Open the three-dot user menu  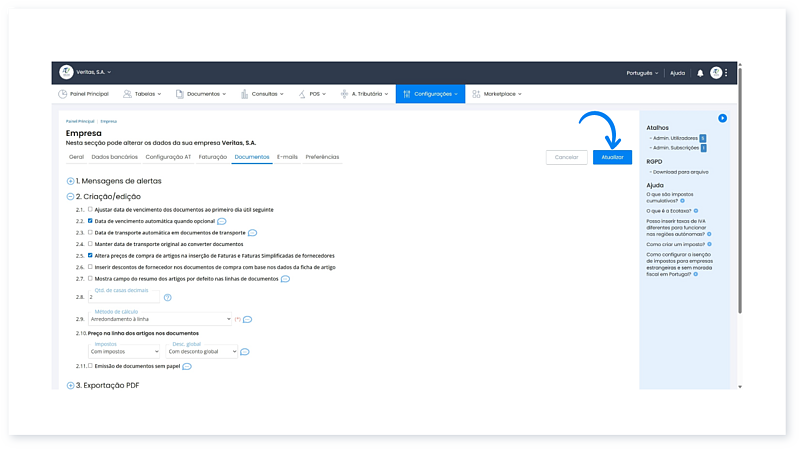tap(727, 73)
